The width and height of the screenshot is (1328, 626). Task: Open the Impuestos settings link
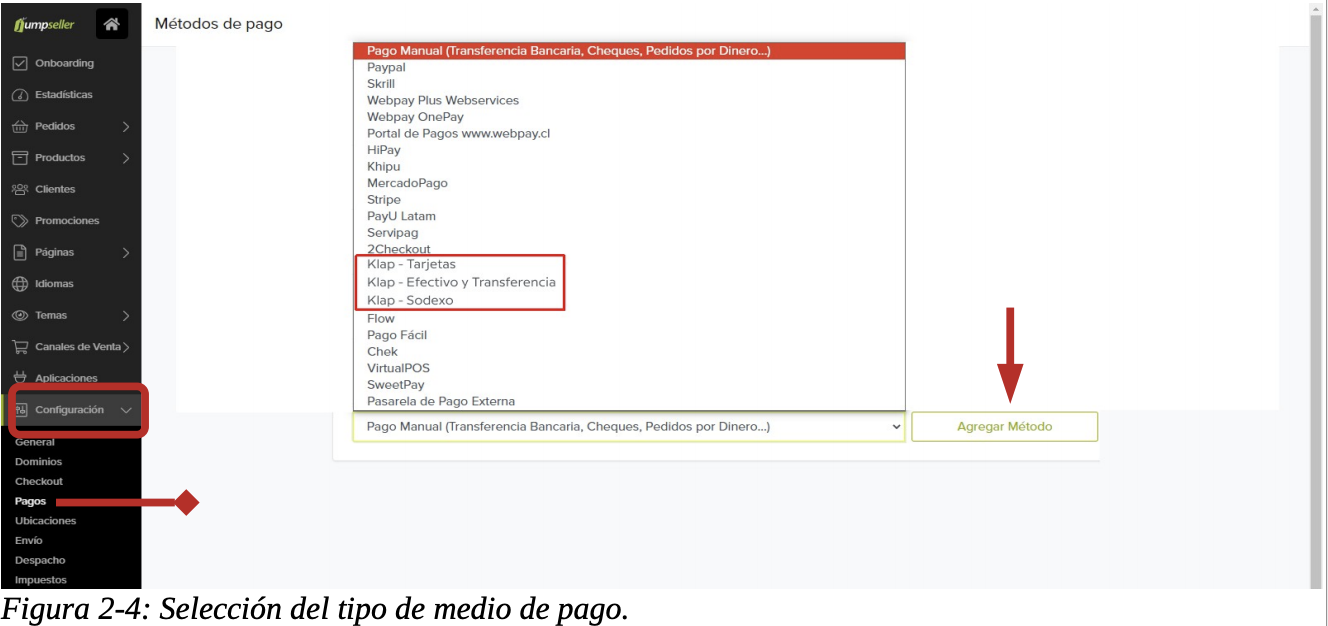pyautogui.click(x=41, y=580)
